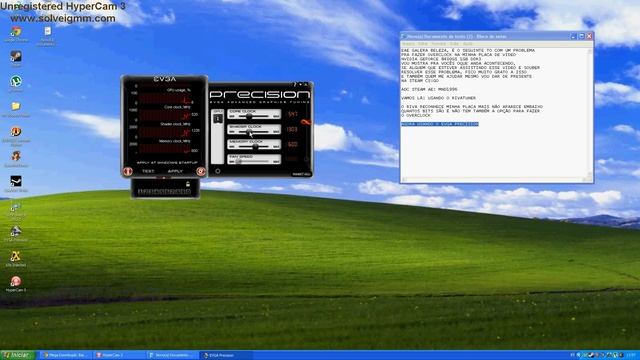The image size is (640, 360).
Task: Adjust the Shader Clock slider knob
Action: [x=248, y=131]
